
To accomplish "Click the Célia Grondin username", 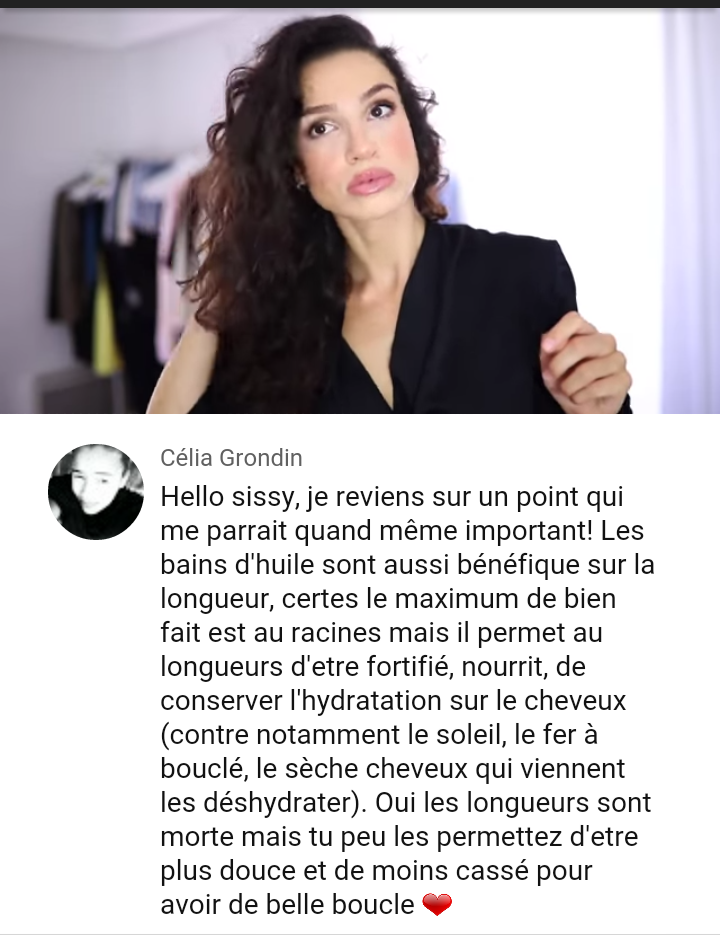I will click(231, 458).
